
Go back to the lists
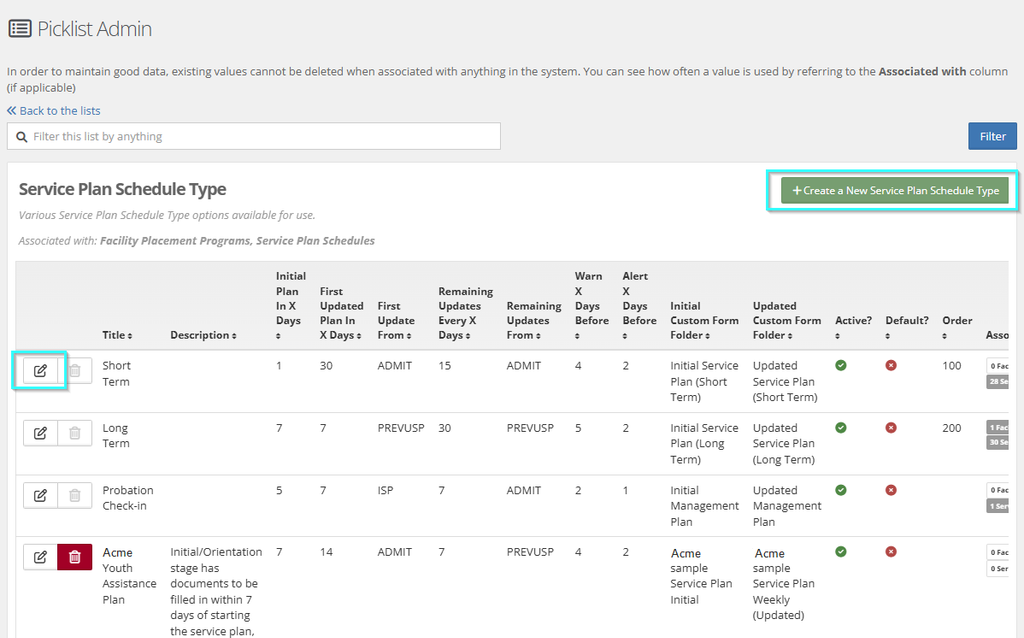click(x=54, y=111)
